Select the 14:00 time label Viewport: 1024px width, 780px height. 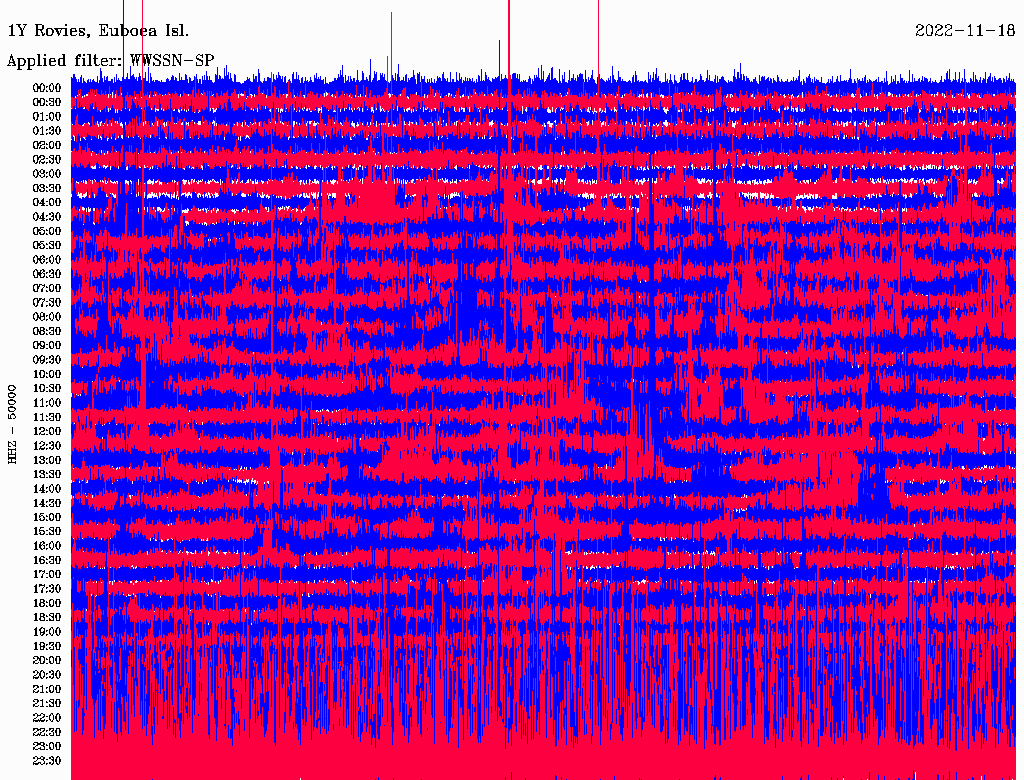47,489
